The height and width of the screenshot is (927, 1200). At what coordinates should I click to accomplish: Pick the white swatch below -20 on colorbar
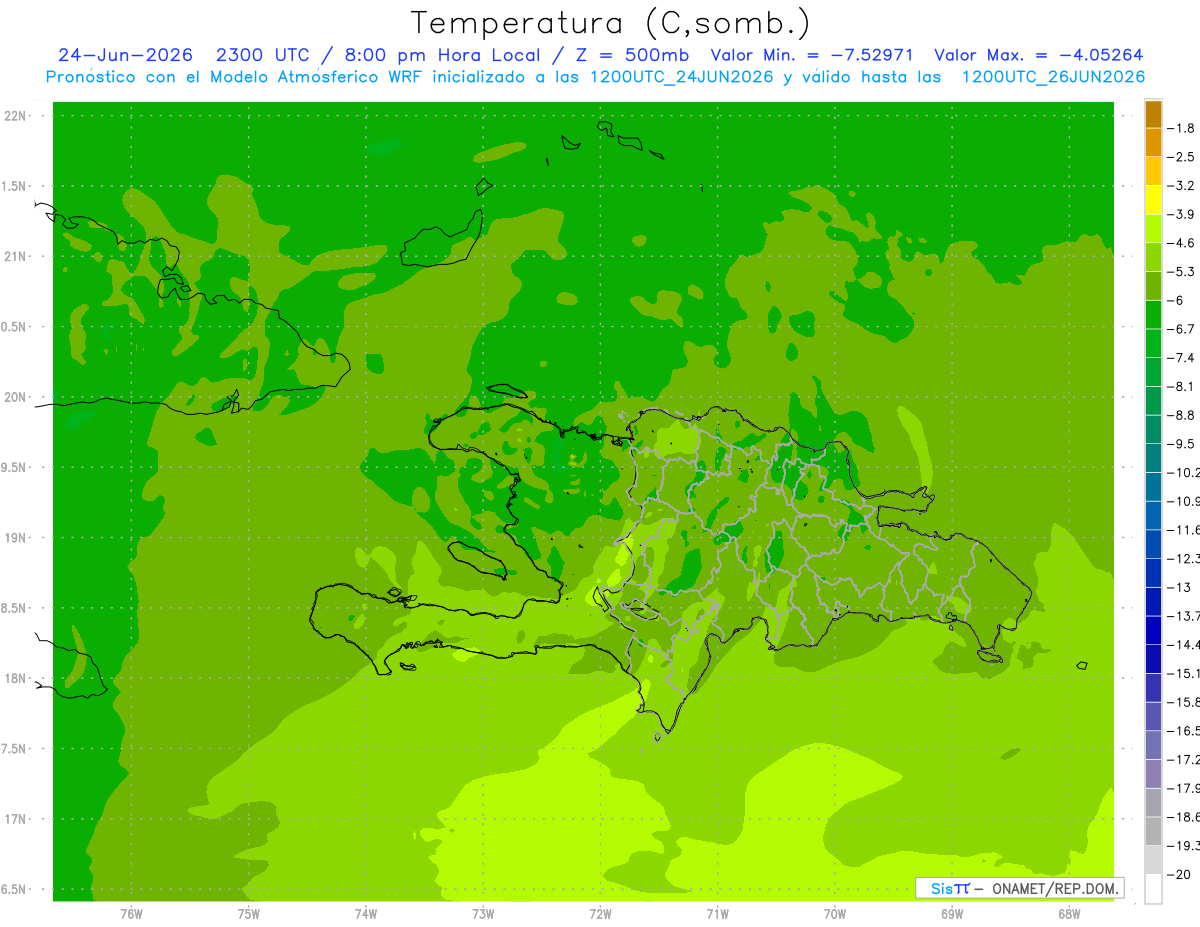pyautogui.click(x=1153, y=889)
